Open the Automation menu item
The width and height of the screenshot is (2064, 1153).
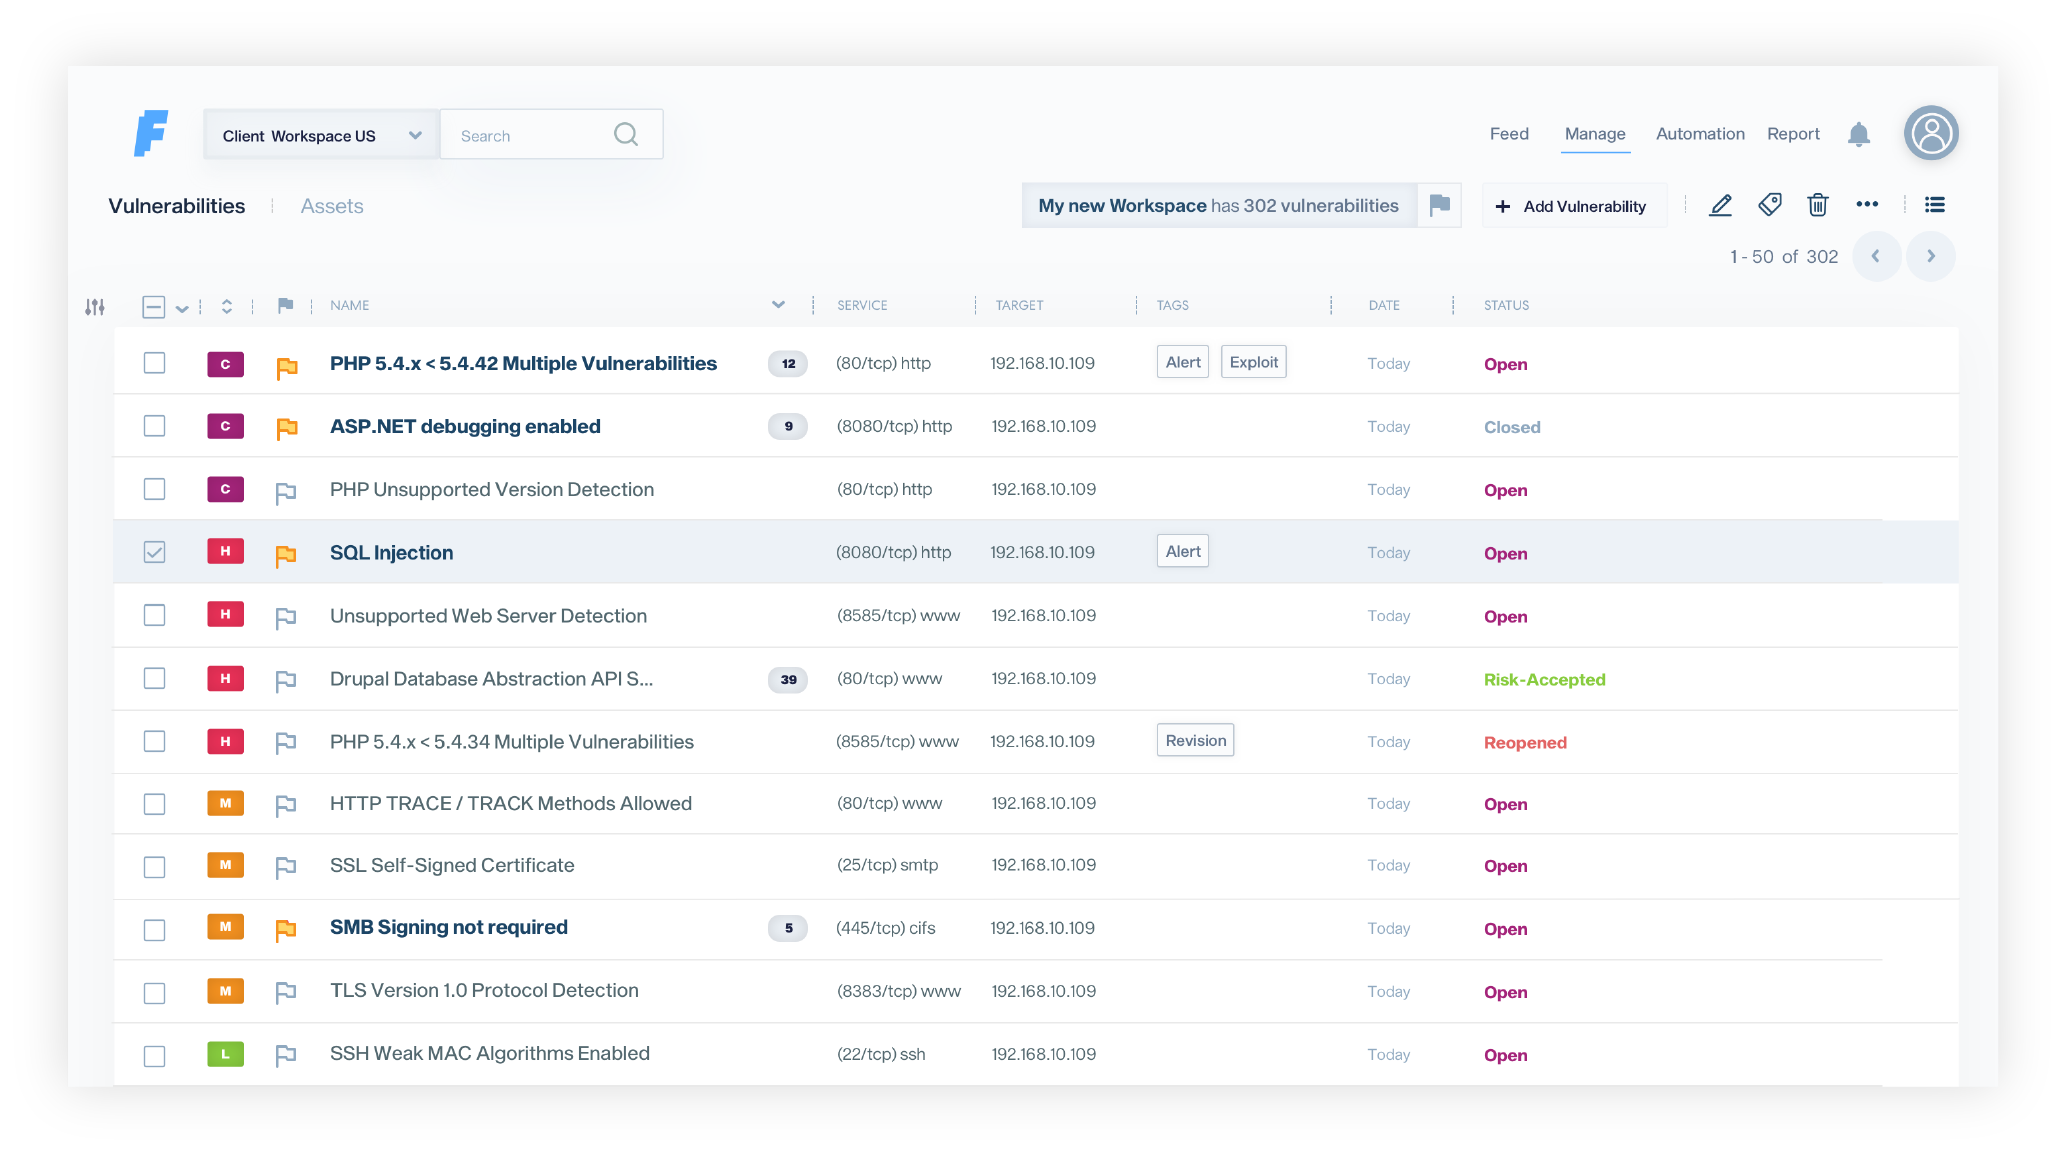(x=1699, y=134)
